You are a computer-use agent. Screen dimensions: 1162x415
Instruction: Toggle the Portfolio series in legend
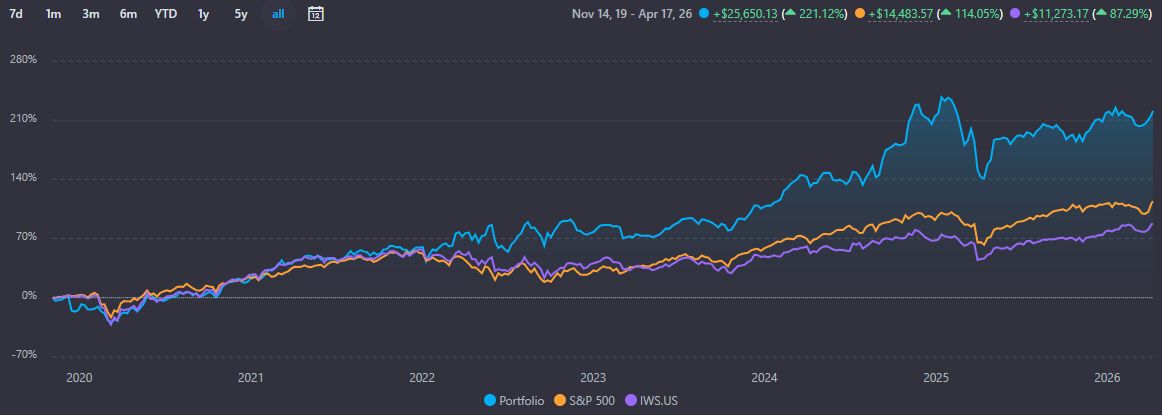[514, 400]
